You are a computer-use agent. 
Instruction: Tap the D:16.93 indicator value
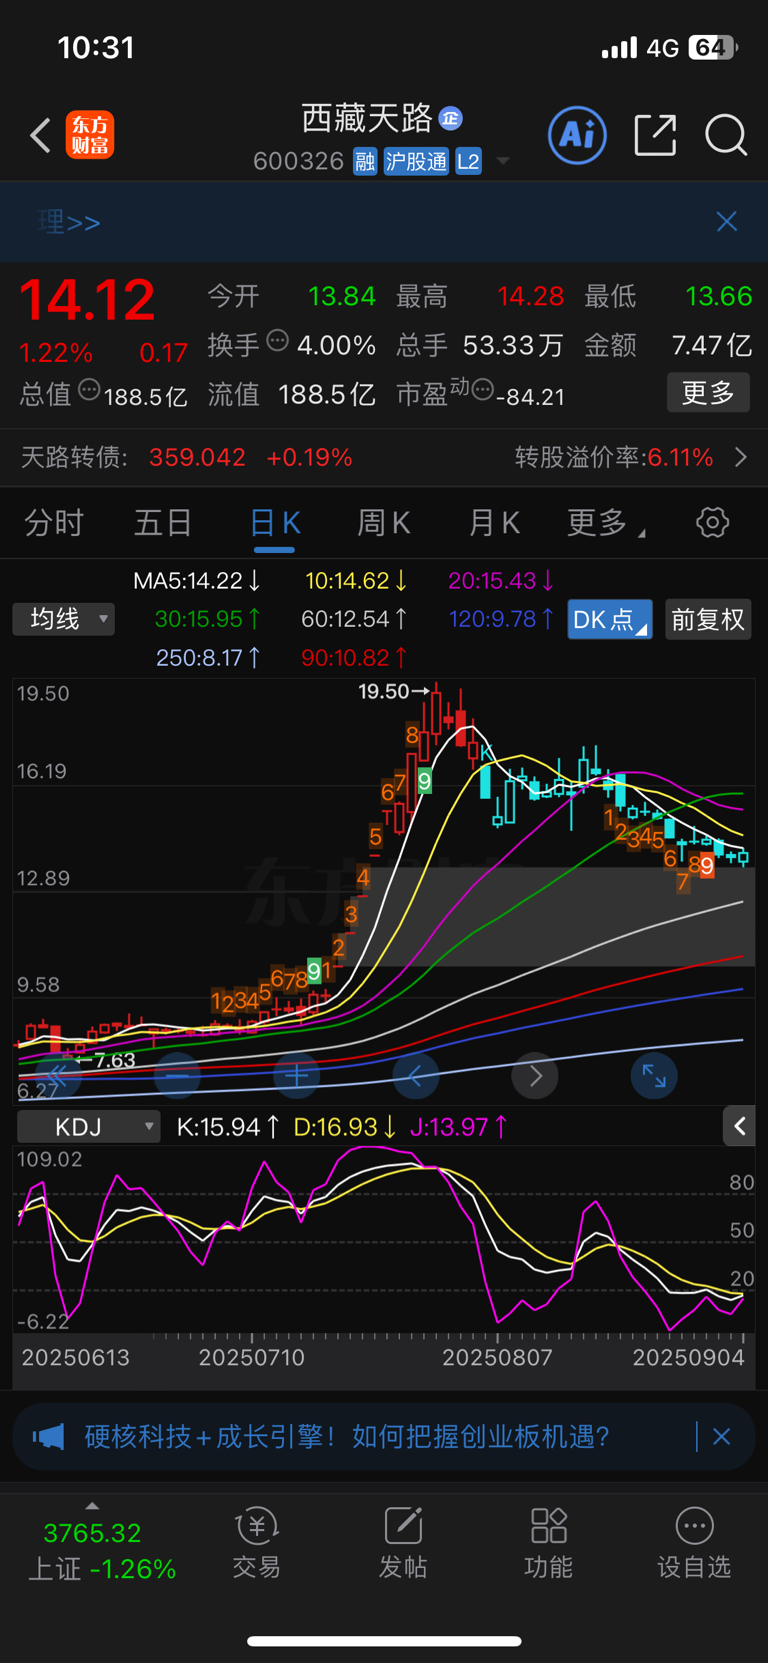[x=345, y=1127]
